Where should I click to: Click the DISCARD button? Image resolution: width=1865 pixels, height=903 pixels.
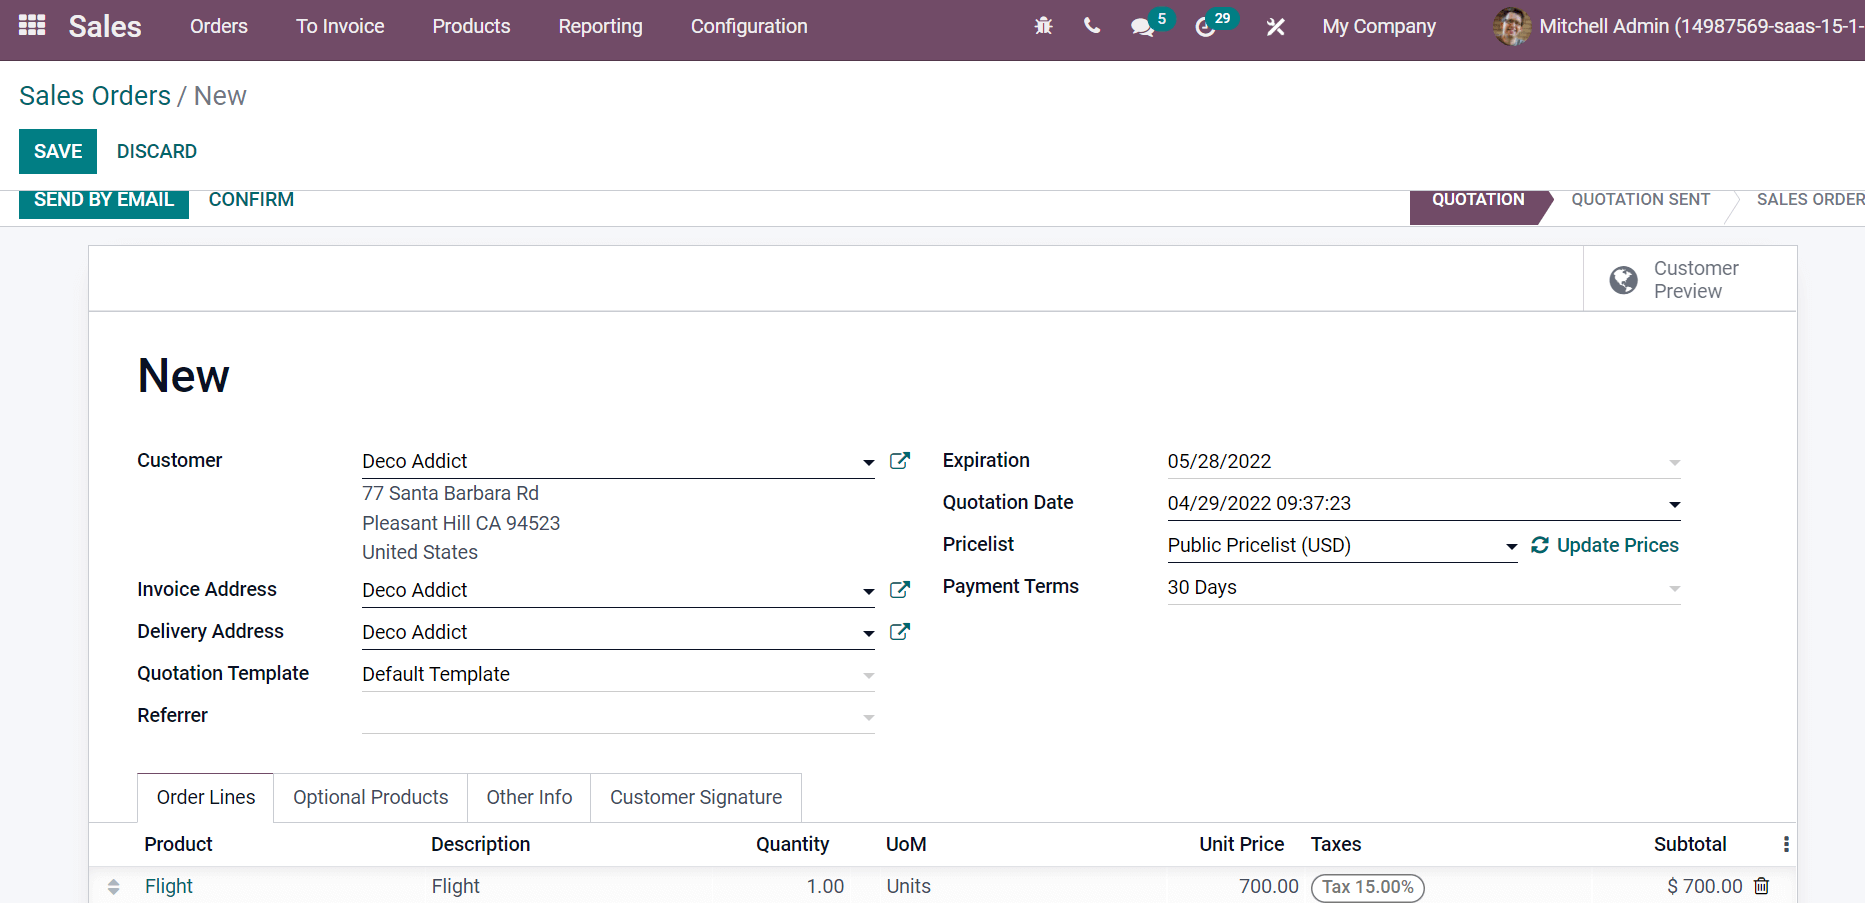tap(157, 151)
